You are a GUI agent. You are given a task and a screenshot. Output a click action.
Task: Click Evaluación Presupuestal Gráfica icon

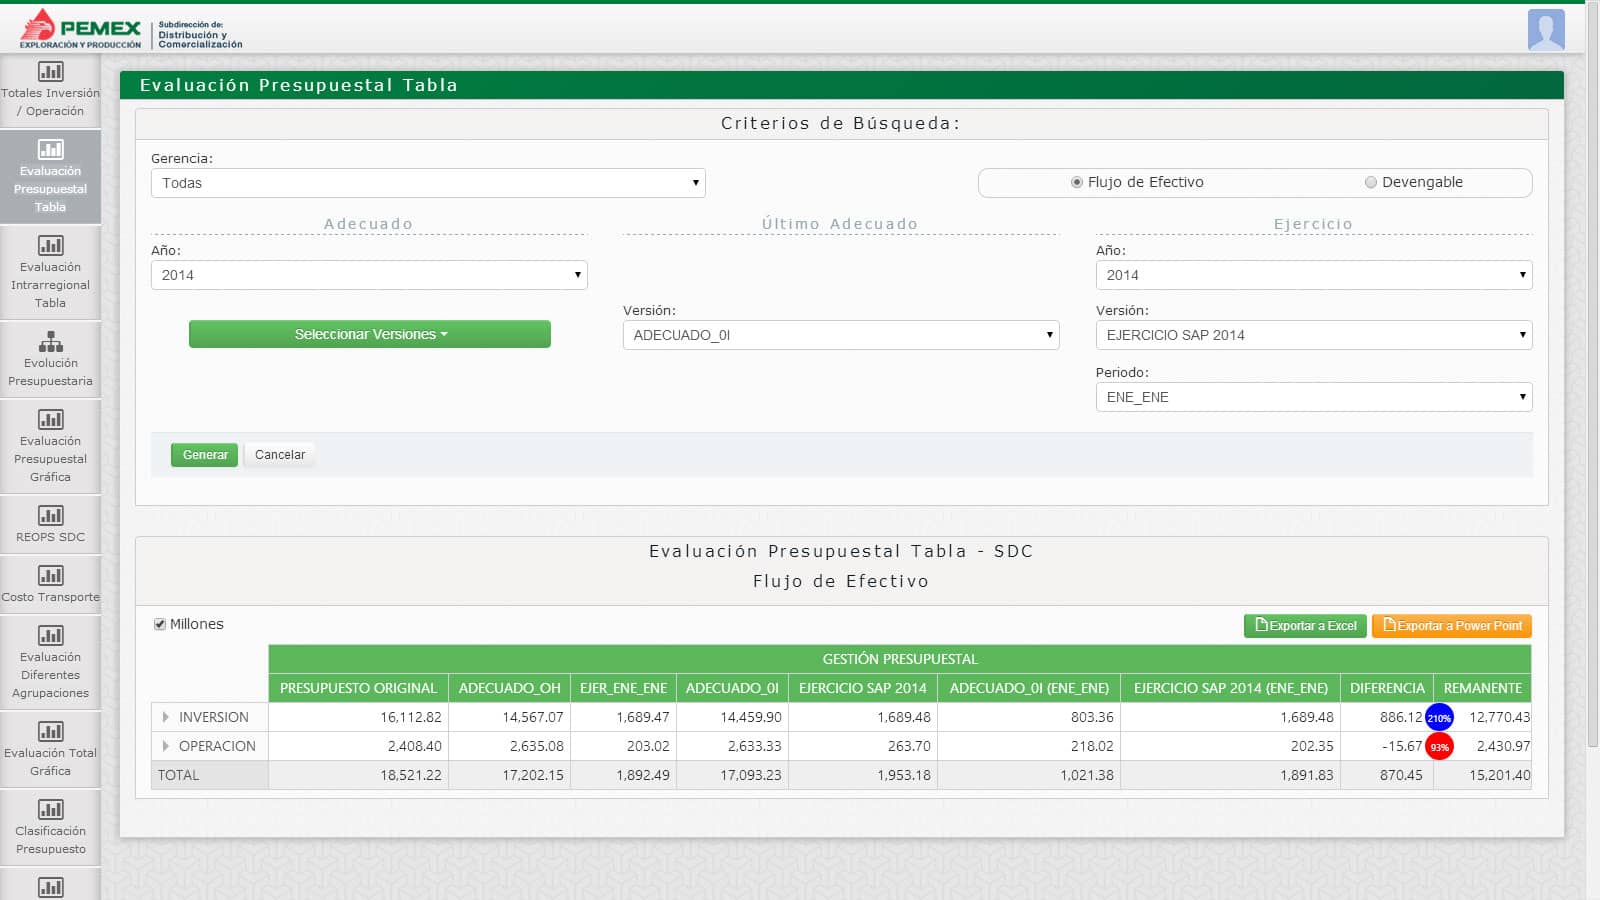50,420
